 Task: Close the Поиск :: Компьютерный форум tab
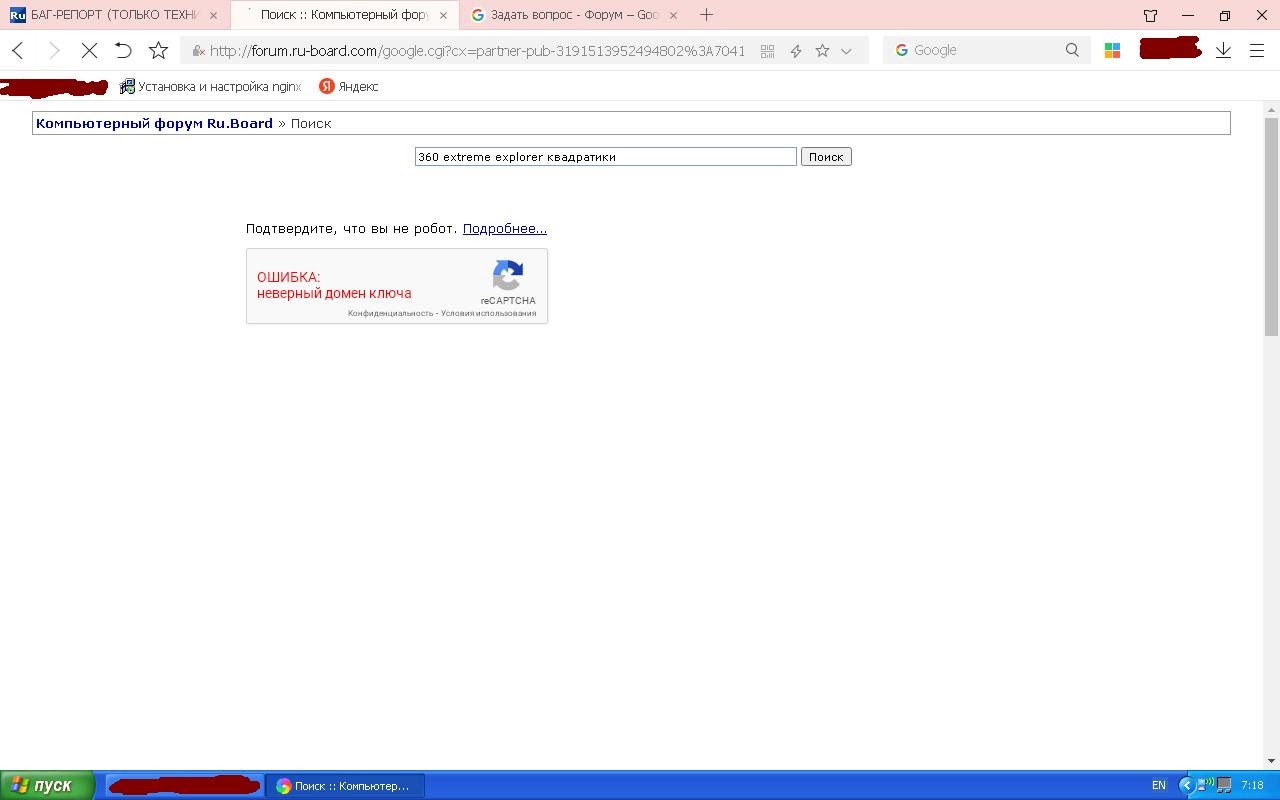point(443,15)
